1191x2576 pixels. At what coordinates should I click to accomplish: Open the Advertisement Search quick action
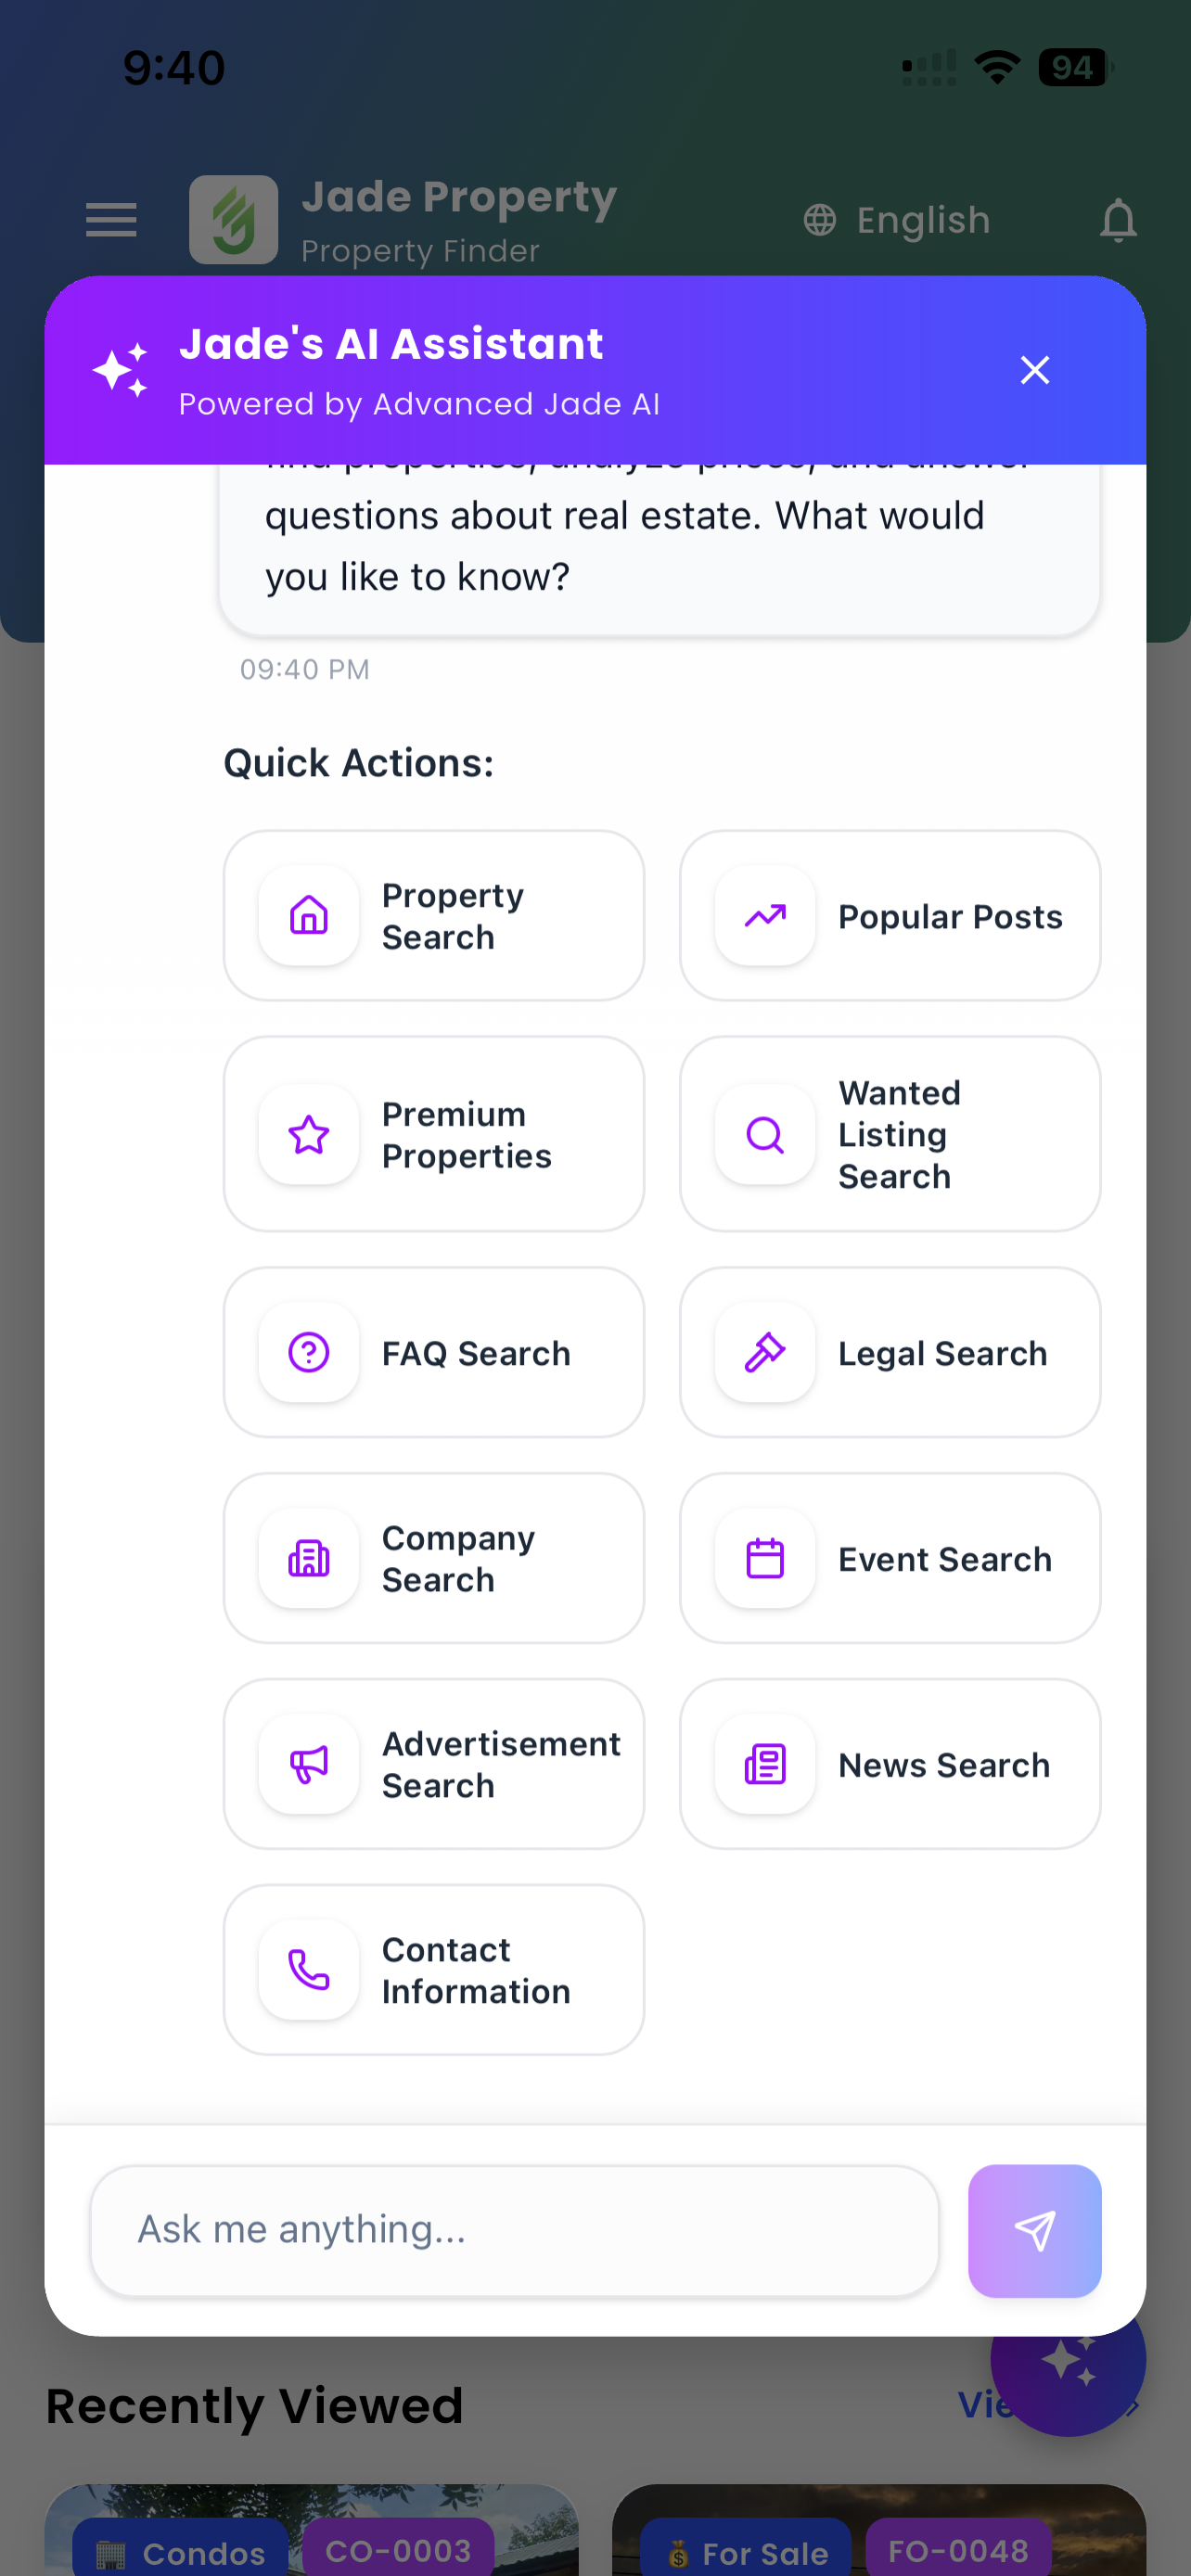[x=434, y=1764]
